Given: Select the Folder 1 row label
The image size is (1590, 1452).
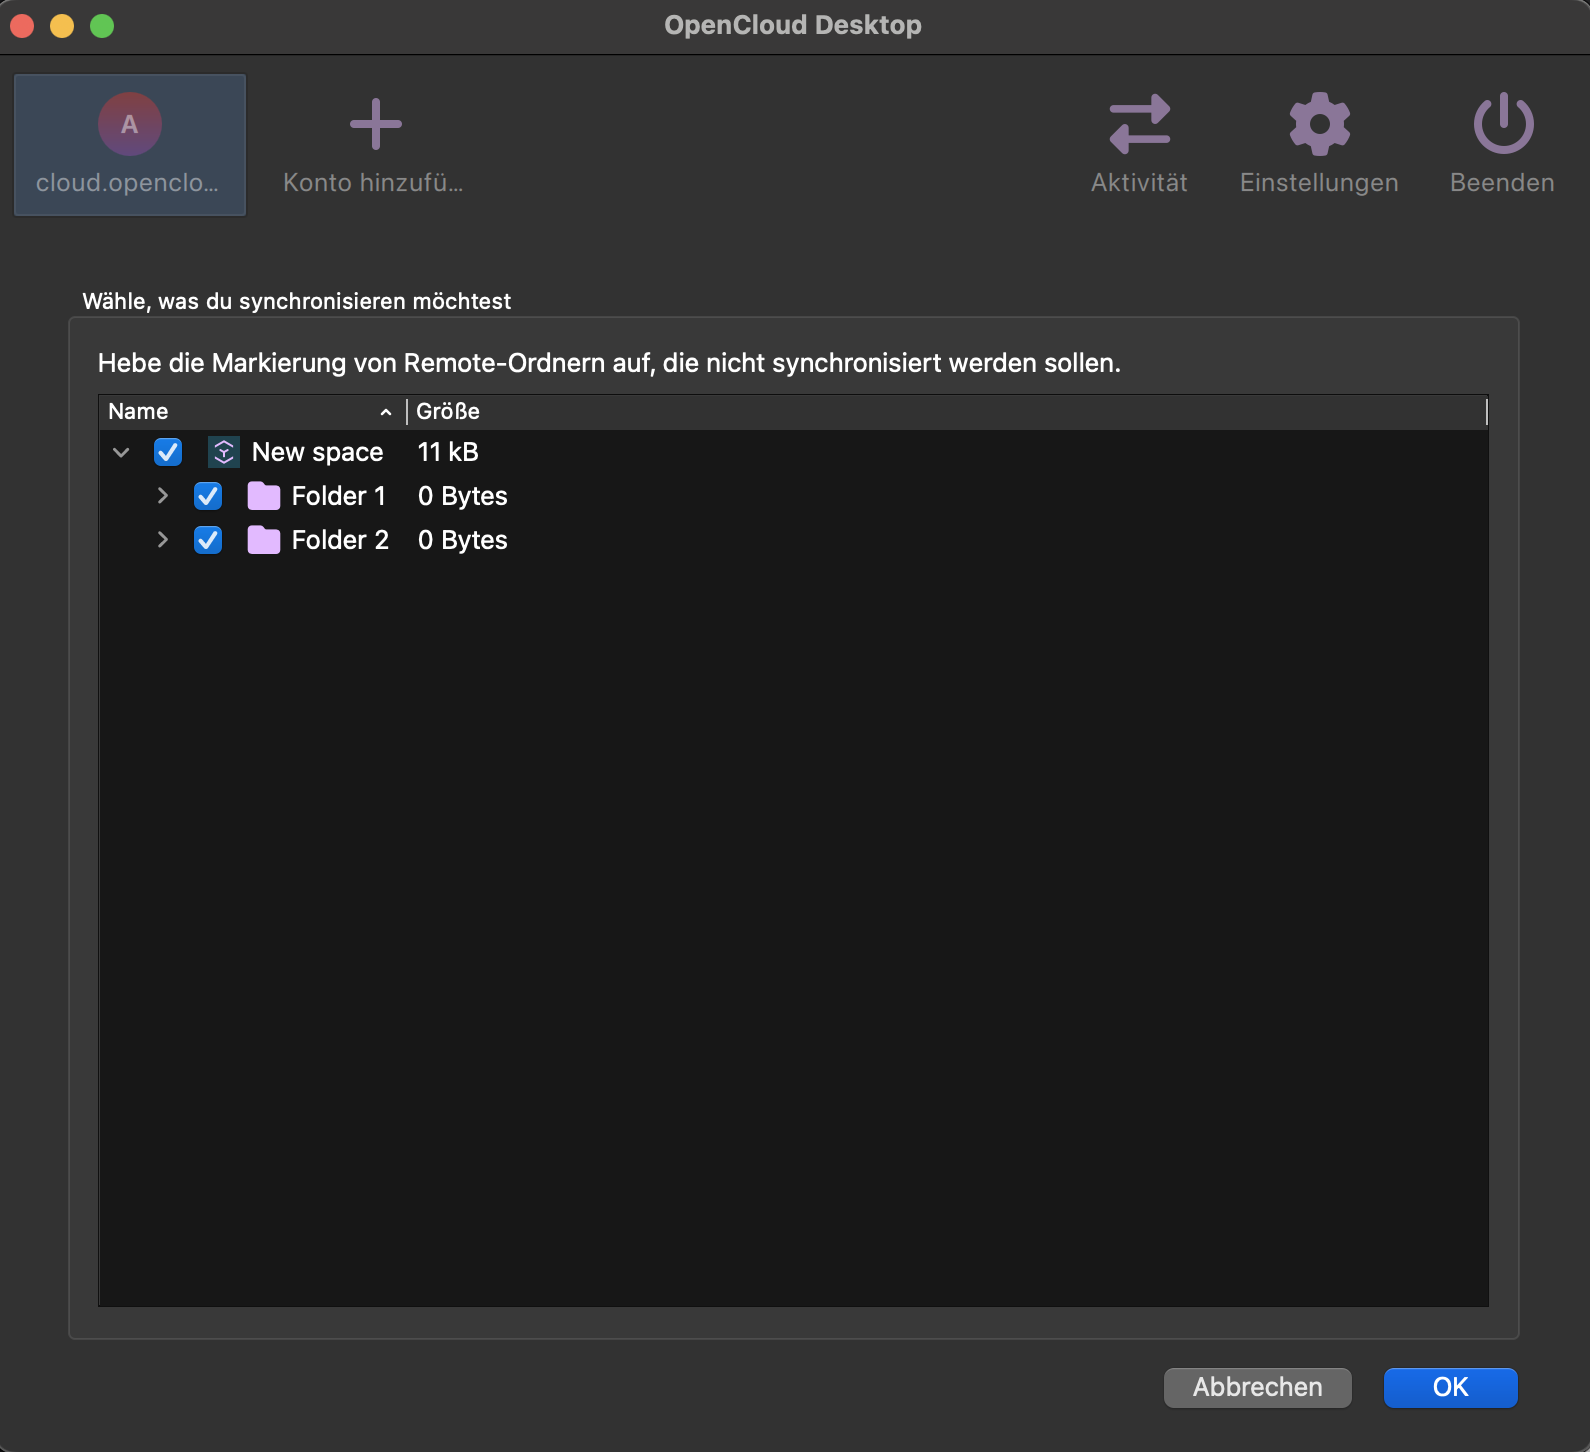Looking at the screenshot, I should 339,496.
